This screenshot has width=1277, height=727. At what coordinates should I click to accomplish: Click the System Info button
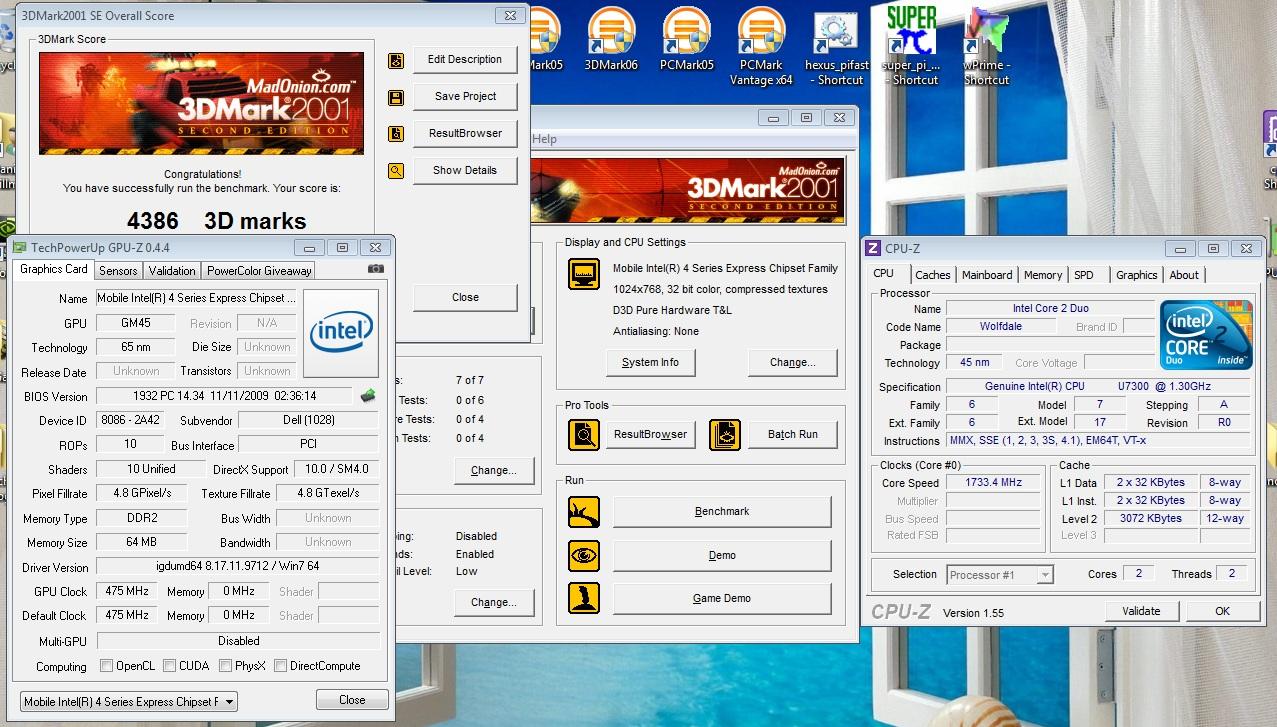point(650,363)
